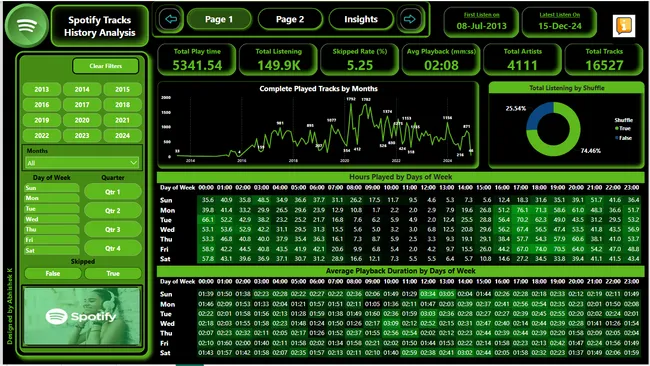Filter by year 2018
Screen dimensions: 650x366
[x=122, y=104]
